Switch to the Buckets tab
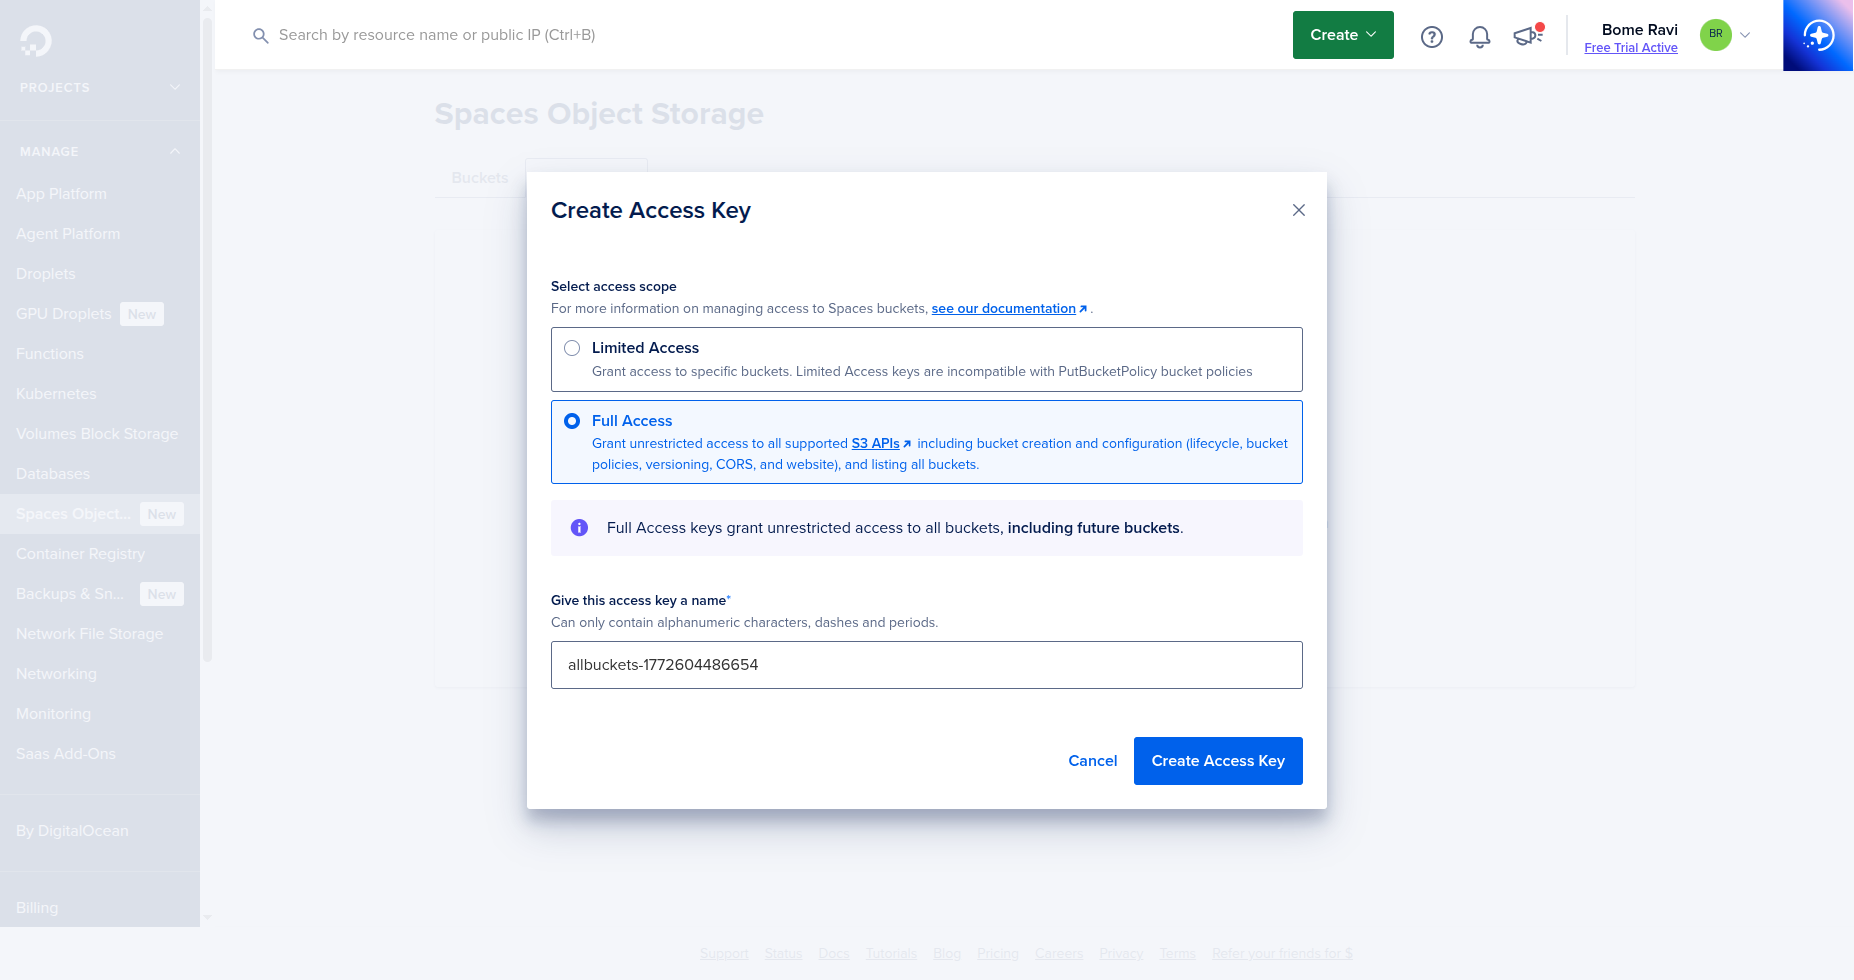The image size is (1854, 980). tap(479, 177)
